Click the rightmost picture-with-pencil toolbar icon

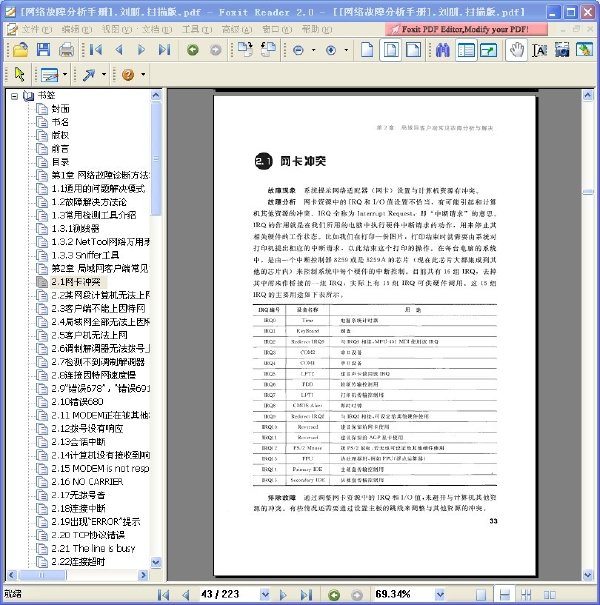coord(584,50)
